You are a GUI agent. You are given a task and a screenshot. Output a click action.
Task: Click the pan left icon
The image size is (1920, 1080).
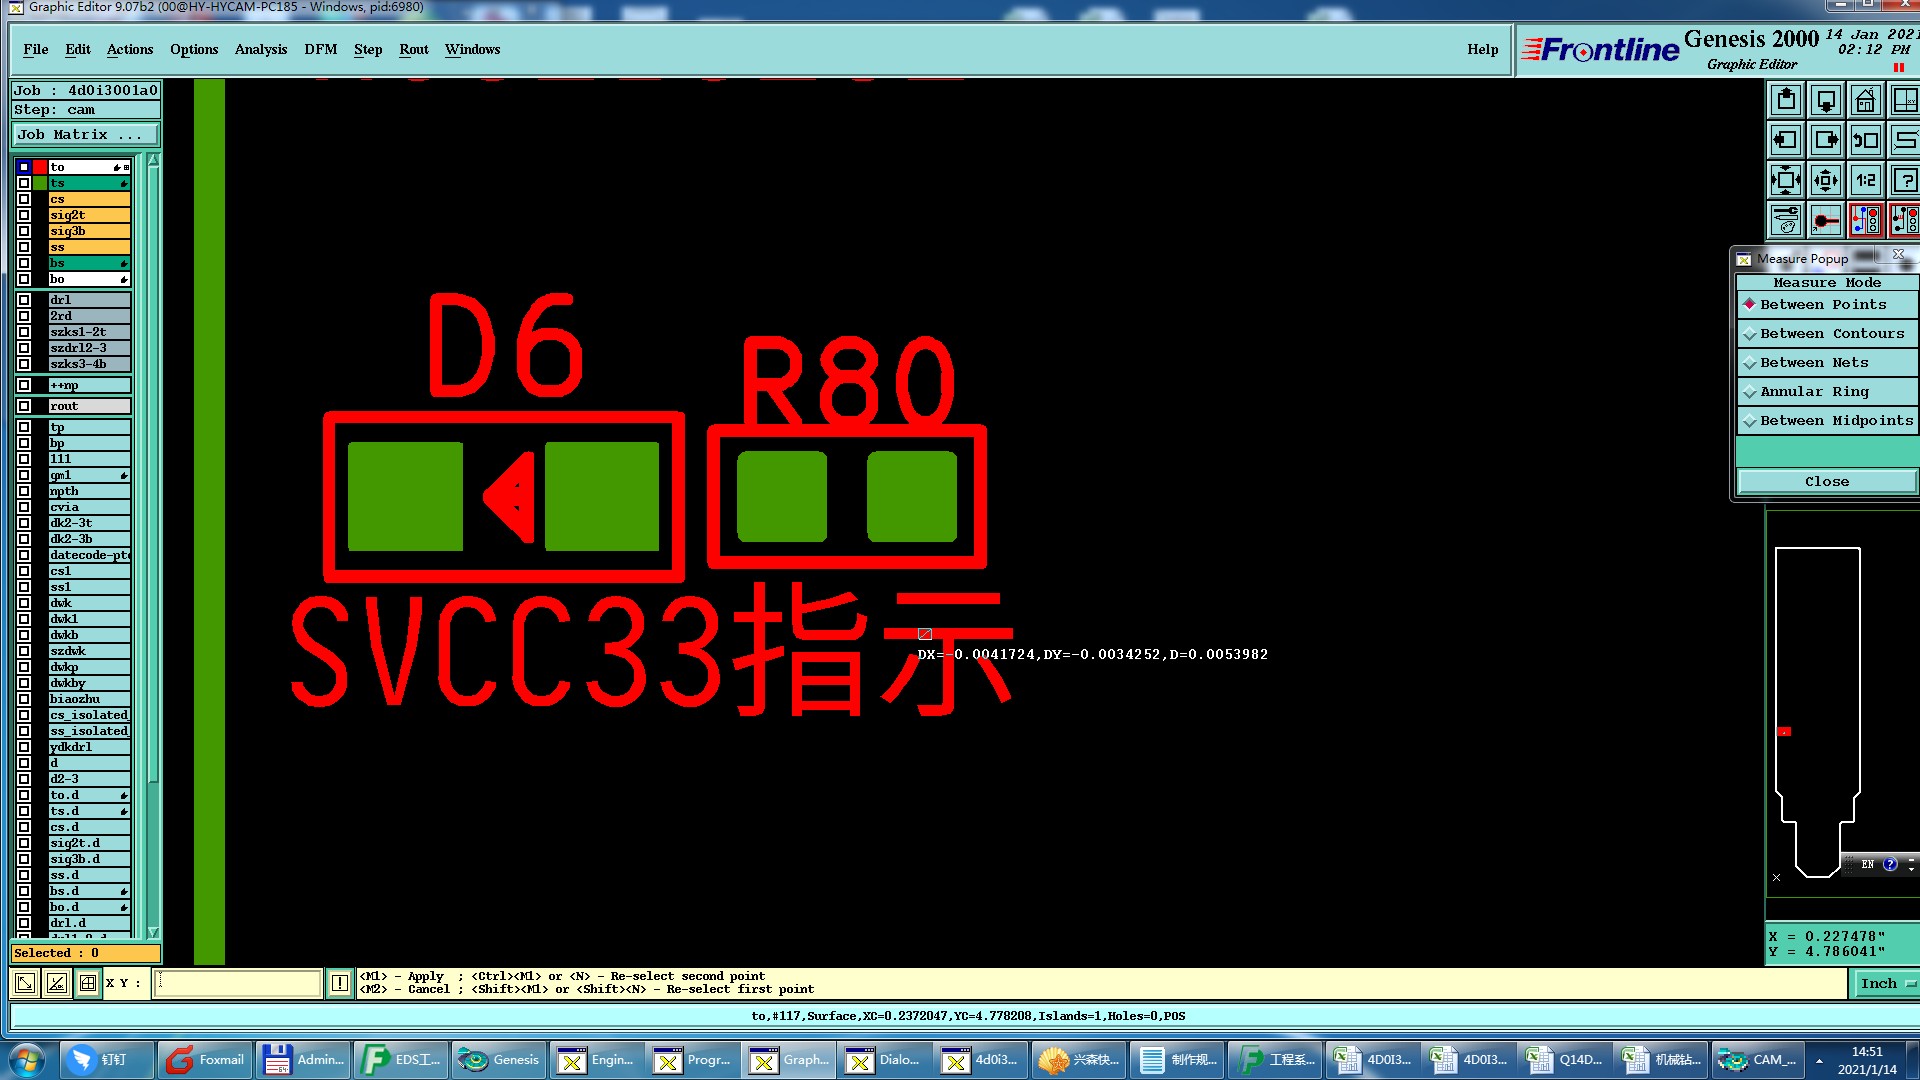(1786, 141)
